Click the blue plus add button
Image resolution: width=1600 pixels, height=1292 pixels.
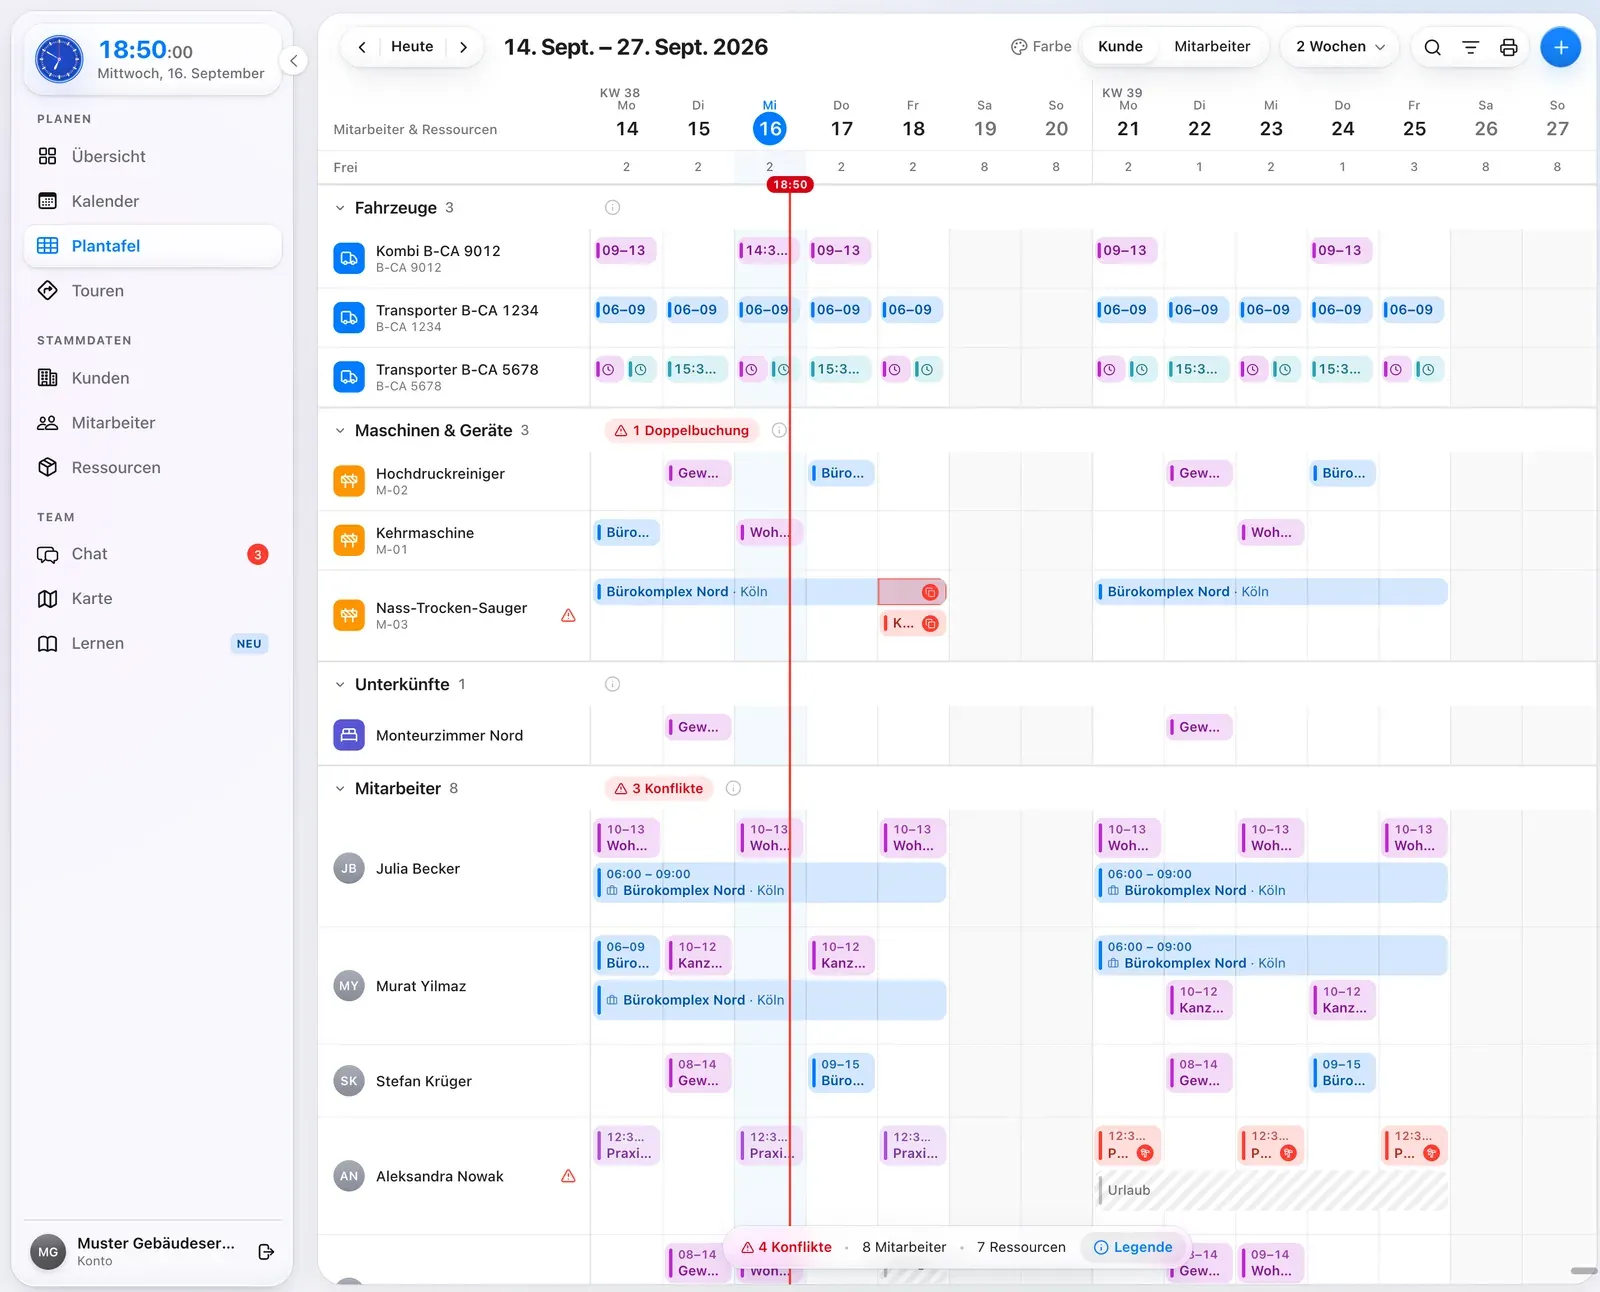point(1560,47)
